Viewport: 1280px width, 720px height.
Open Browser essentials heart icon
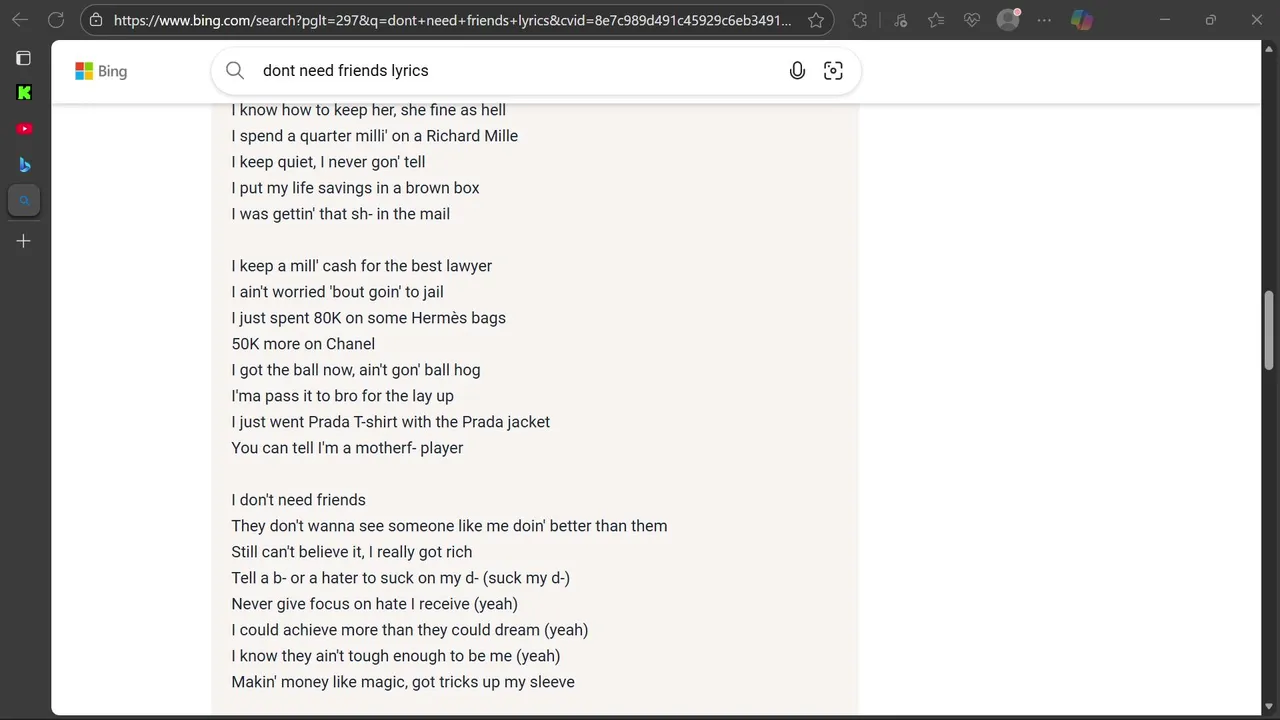(972, 20)
